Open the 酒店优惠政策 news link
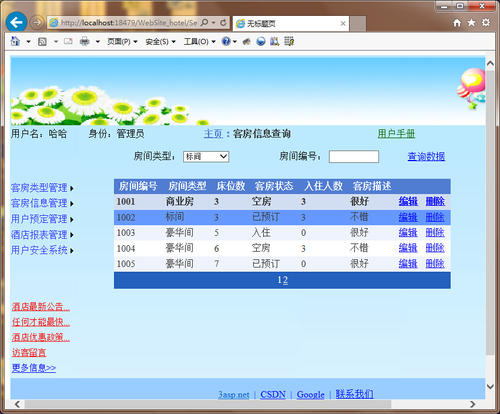The image size is (500, 414). click(x=41, y=337)
